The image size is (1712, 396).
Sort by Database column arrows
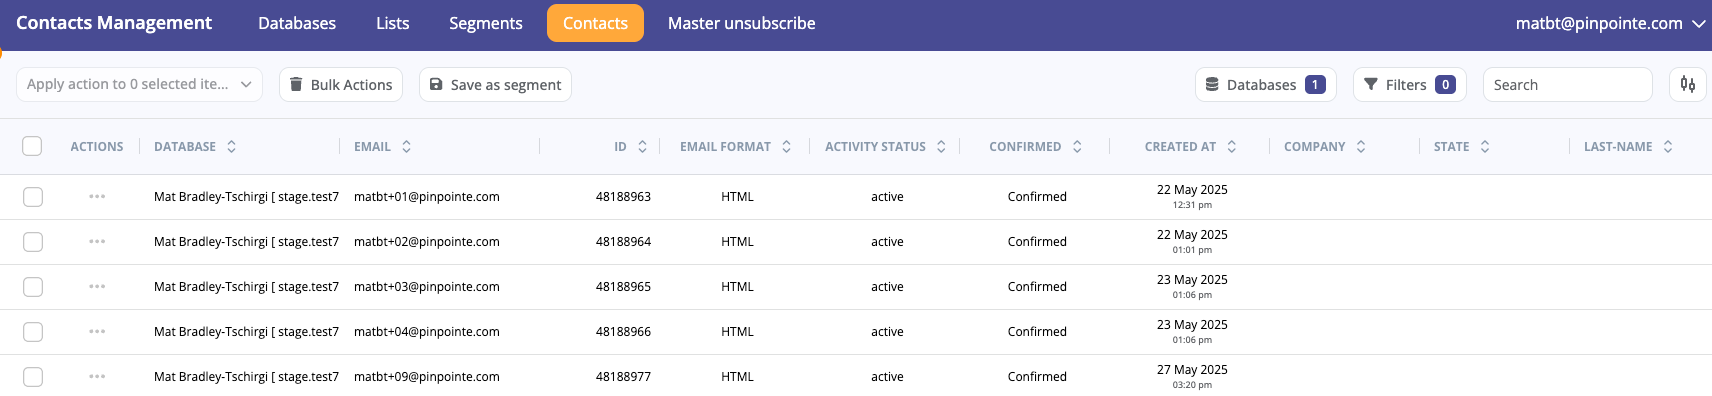tap(231, 147)
